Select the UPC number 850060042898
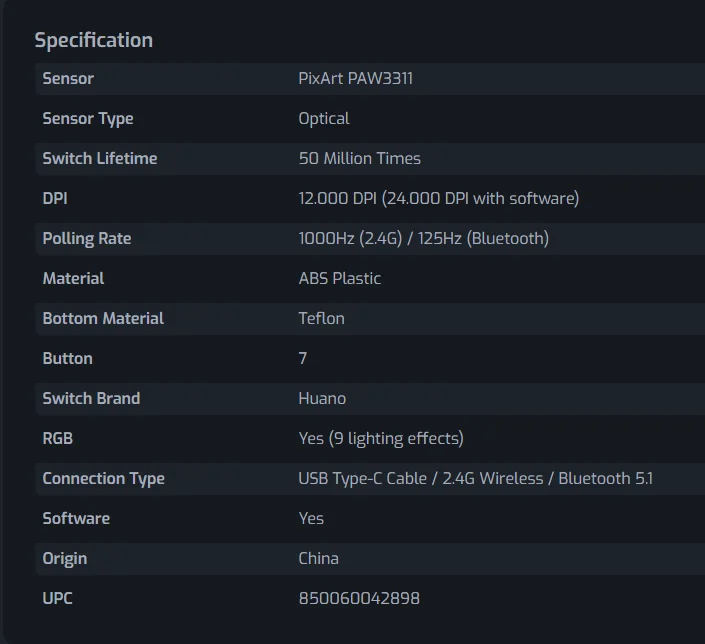Viewport: 705px width, 644px height. (x=359, y=598)
